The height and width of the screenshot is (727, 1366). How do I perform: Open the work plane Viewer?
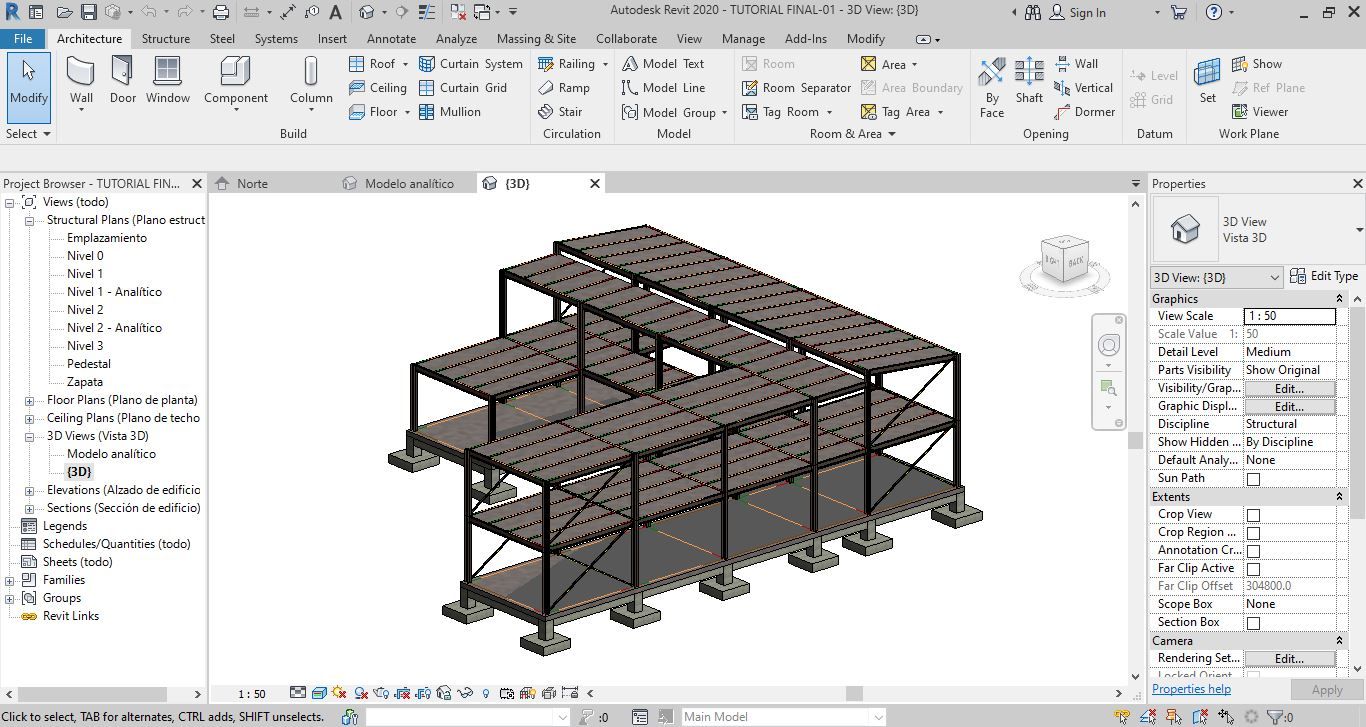pos(1260,112)
